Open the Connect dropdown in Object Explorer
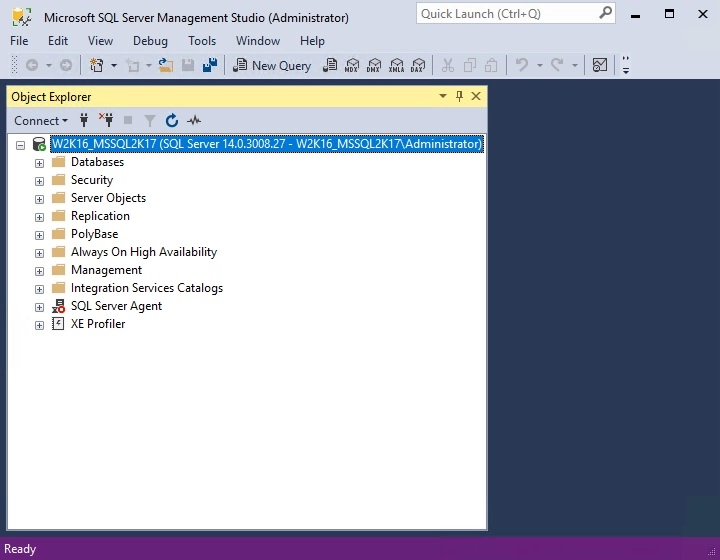Viewport: 720px width, 560px height. point(41,121)
